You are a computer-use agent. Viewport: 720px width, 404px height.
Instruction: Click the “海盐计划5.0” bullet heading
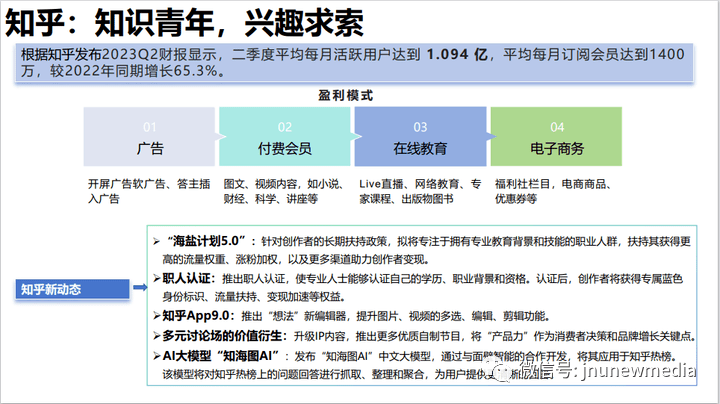pos(206,241)
